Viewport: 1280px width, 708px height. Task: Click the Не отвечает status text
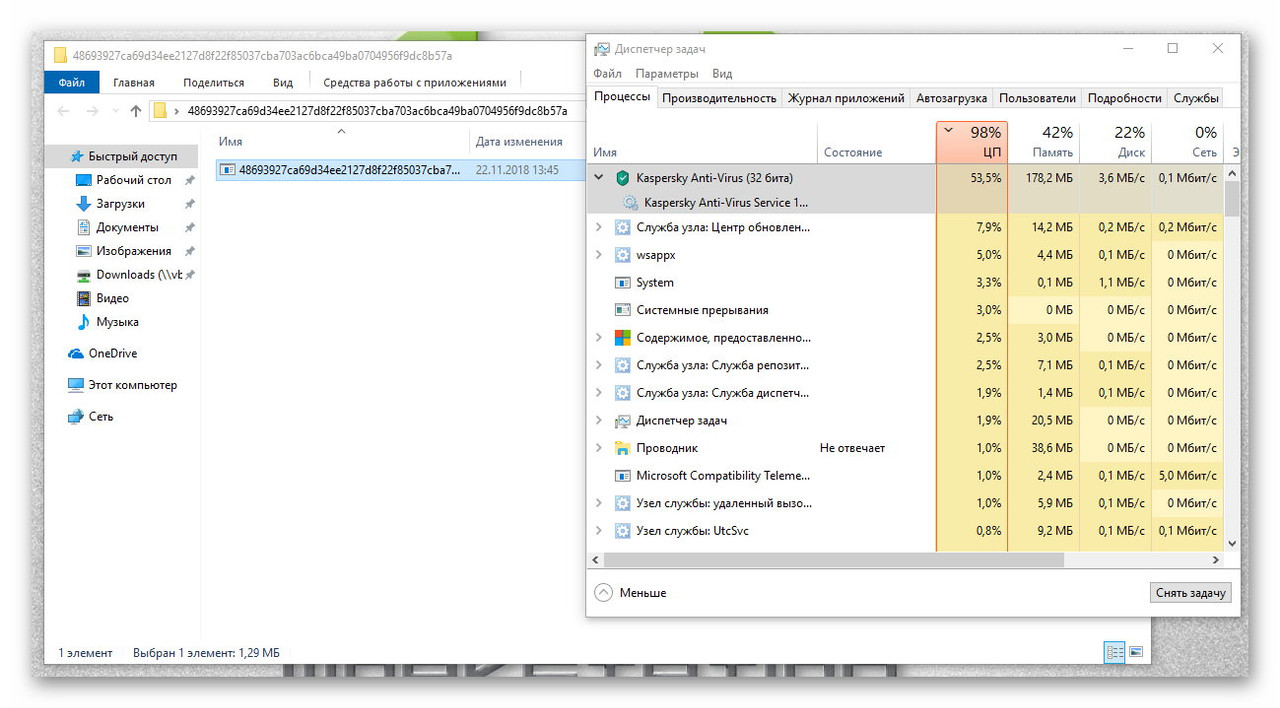tap(852, 448)
